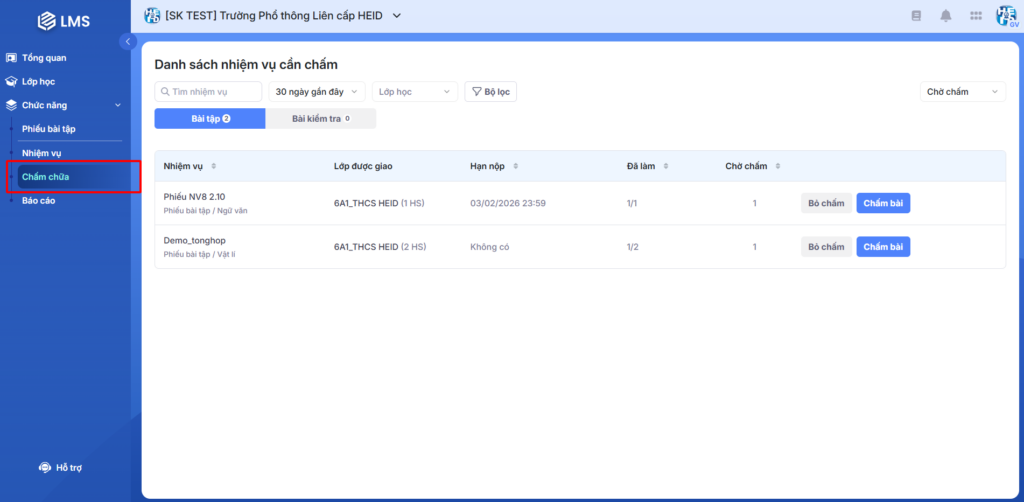Open notifications bell icon
This screenshot has height=502, width=1024.
(x=945, y=16)
